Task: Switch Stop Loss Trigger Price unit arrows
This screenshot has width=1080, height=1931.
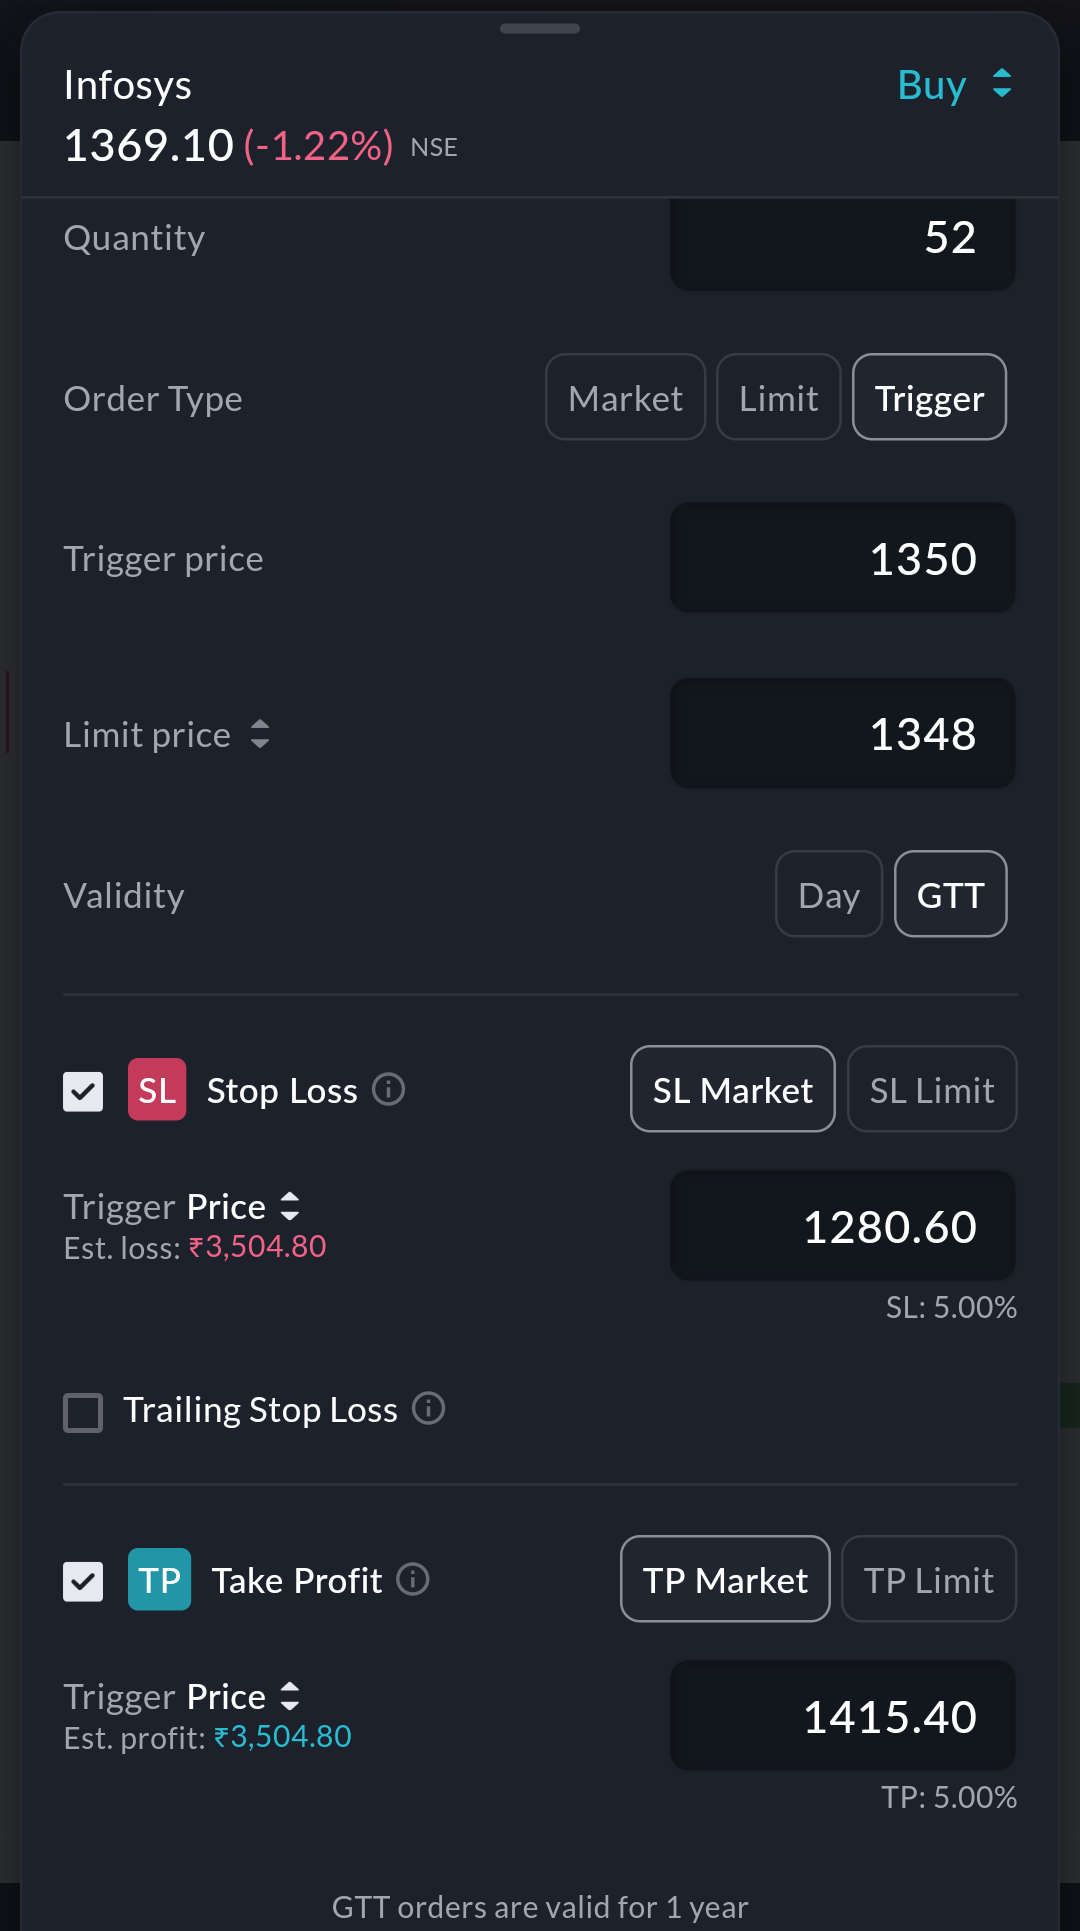Action: 290,1206
